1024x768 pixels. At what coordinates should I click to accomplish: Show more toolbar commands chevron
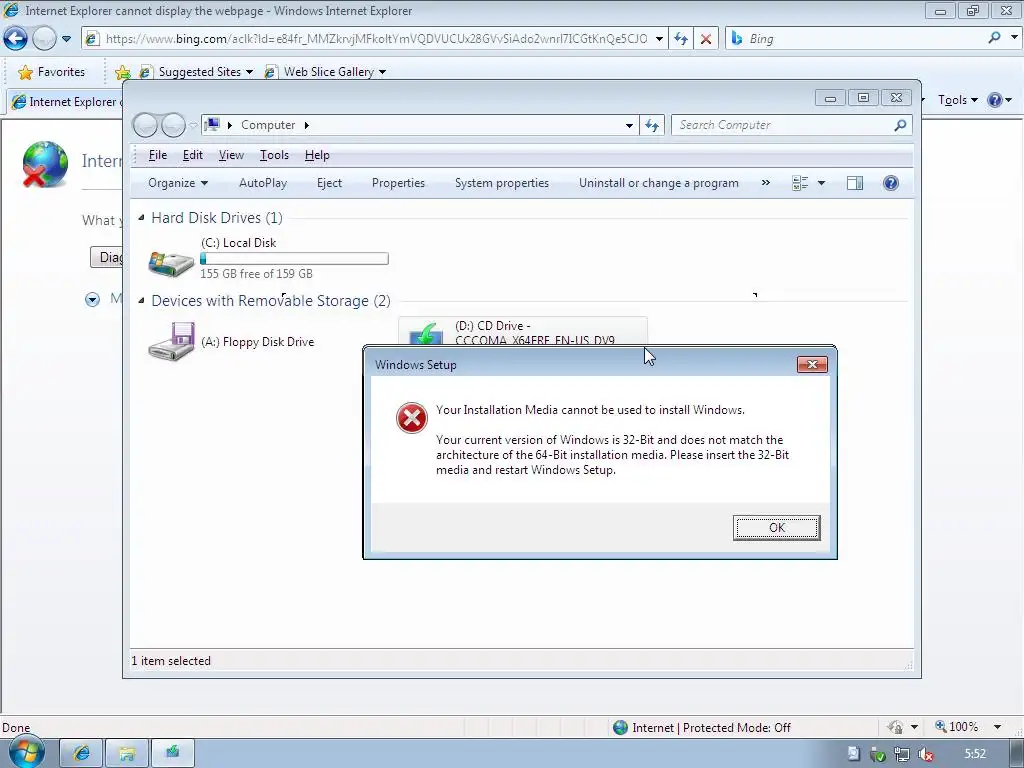(765, 183)
